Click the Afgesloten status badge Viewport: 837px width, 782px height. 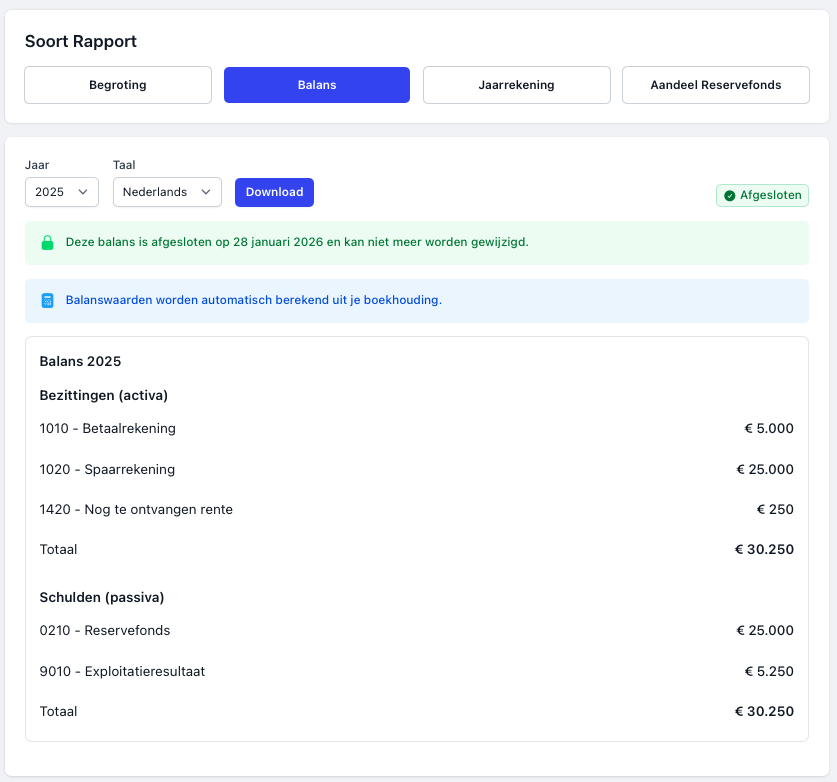[x=762, y=196]
